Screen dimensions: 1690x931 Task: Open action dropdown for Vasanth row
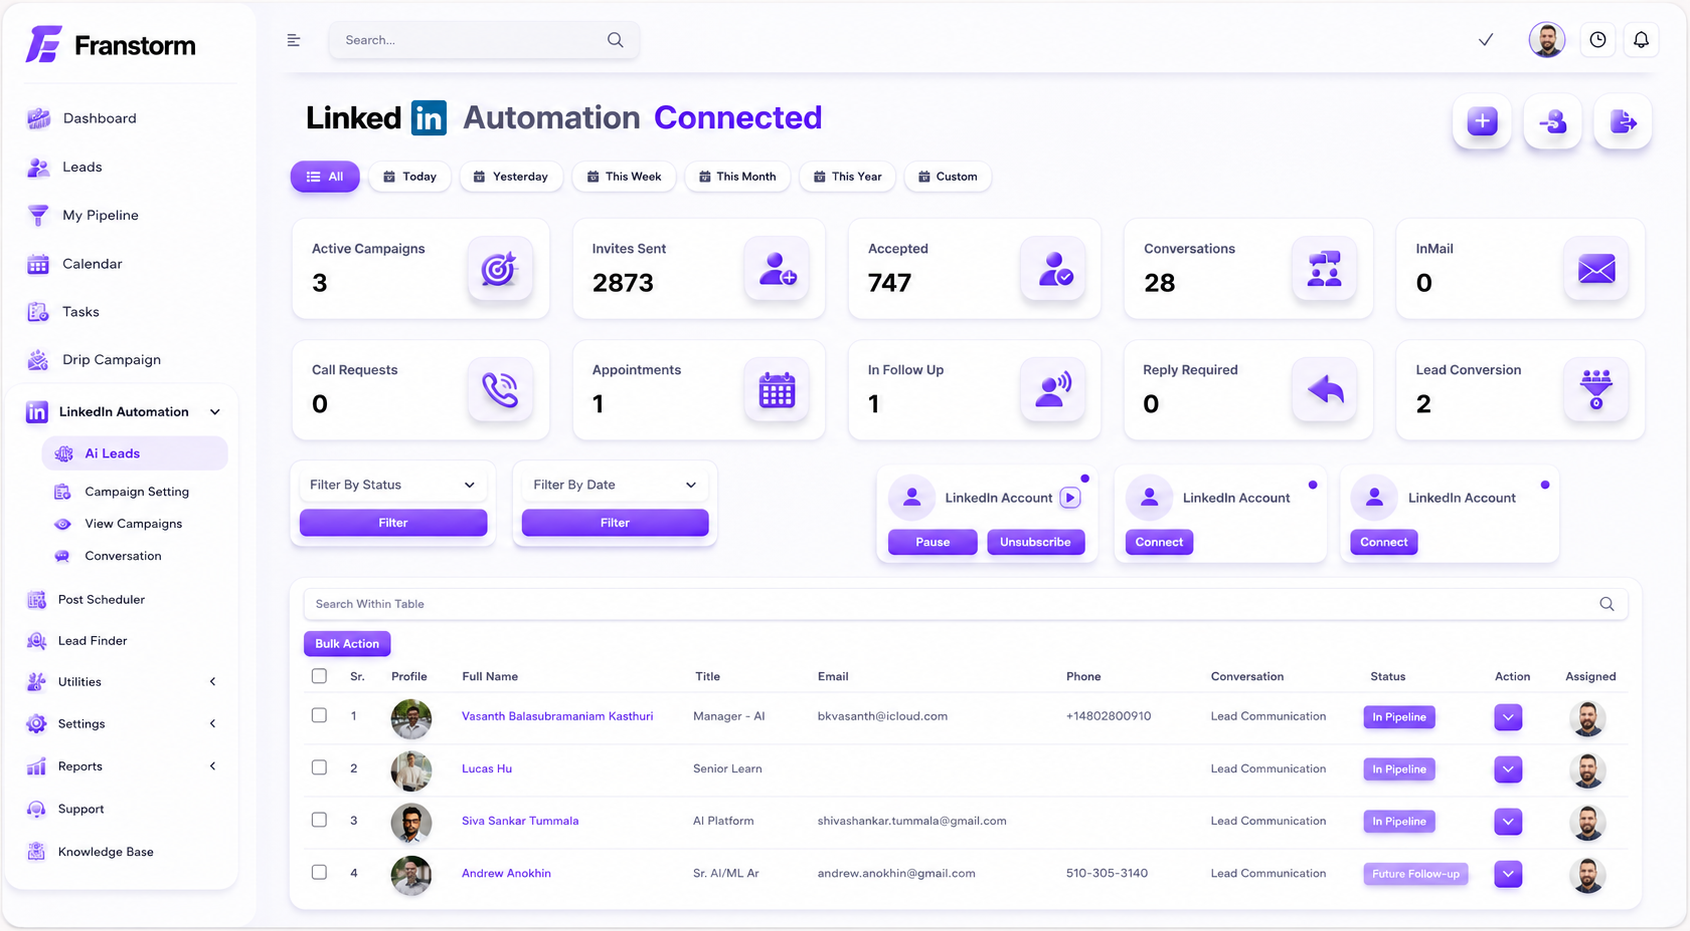coord(1508,717)
